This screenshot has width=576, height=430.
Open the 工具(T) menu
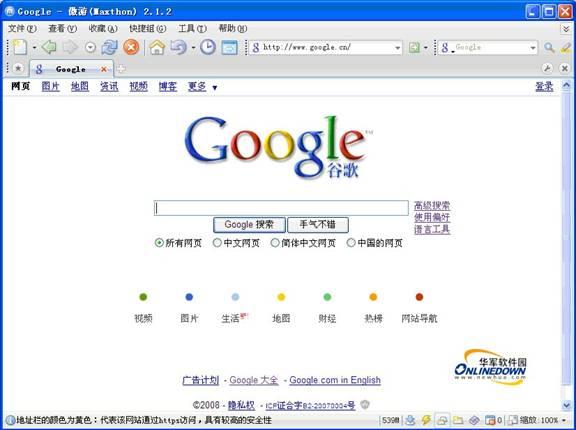pyautogui.click(x=192, y=28)
